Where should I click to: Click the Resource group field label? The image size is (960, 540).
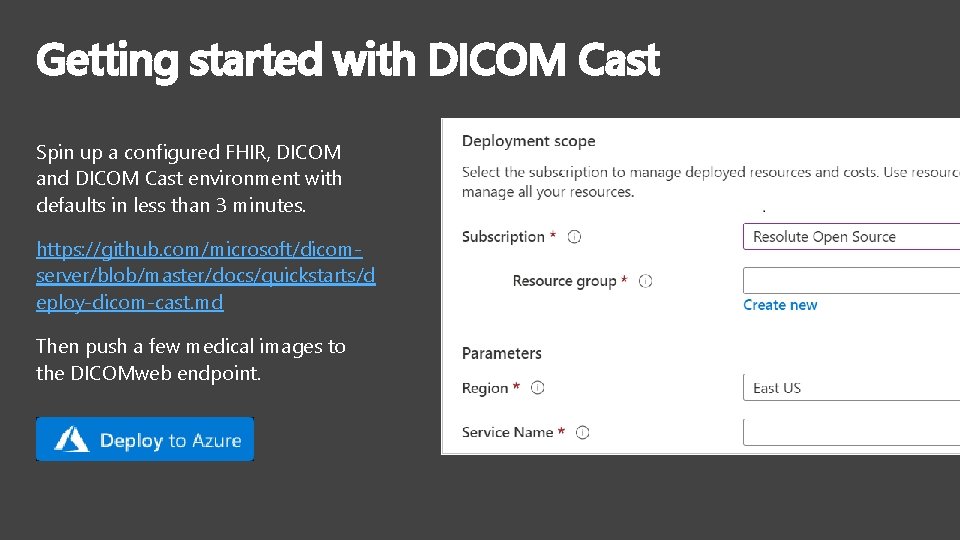click(564, 281)
